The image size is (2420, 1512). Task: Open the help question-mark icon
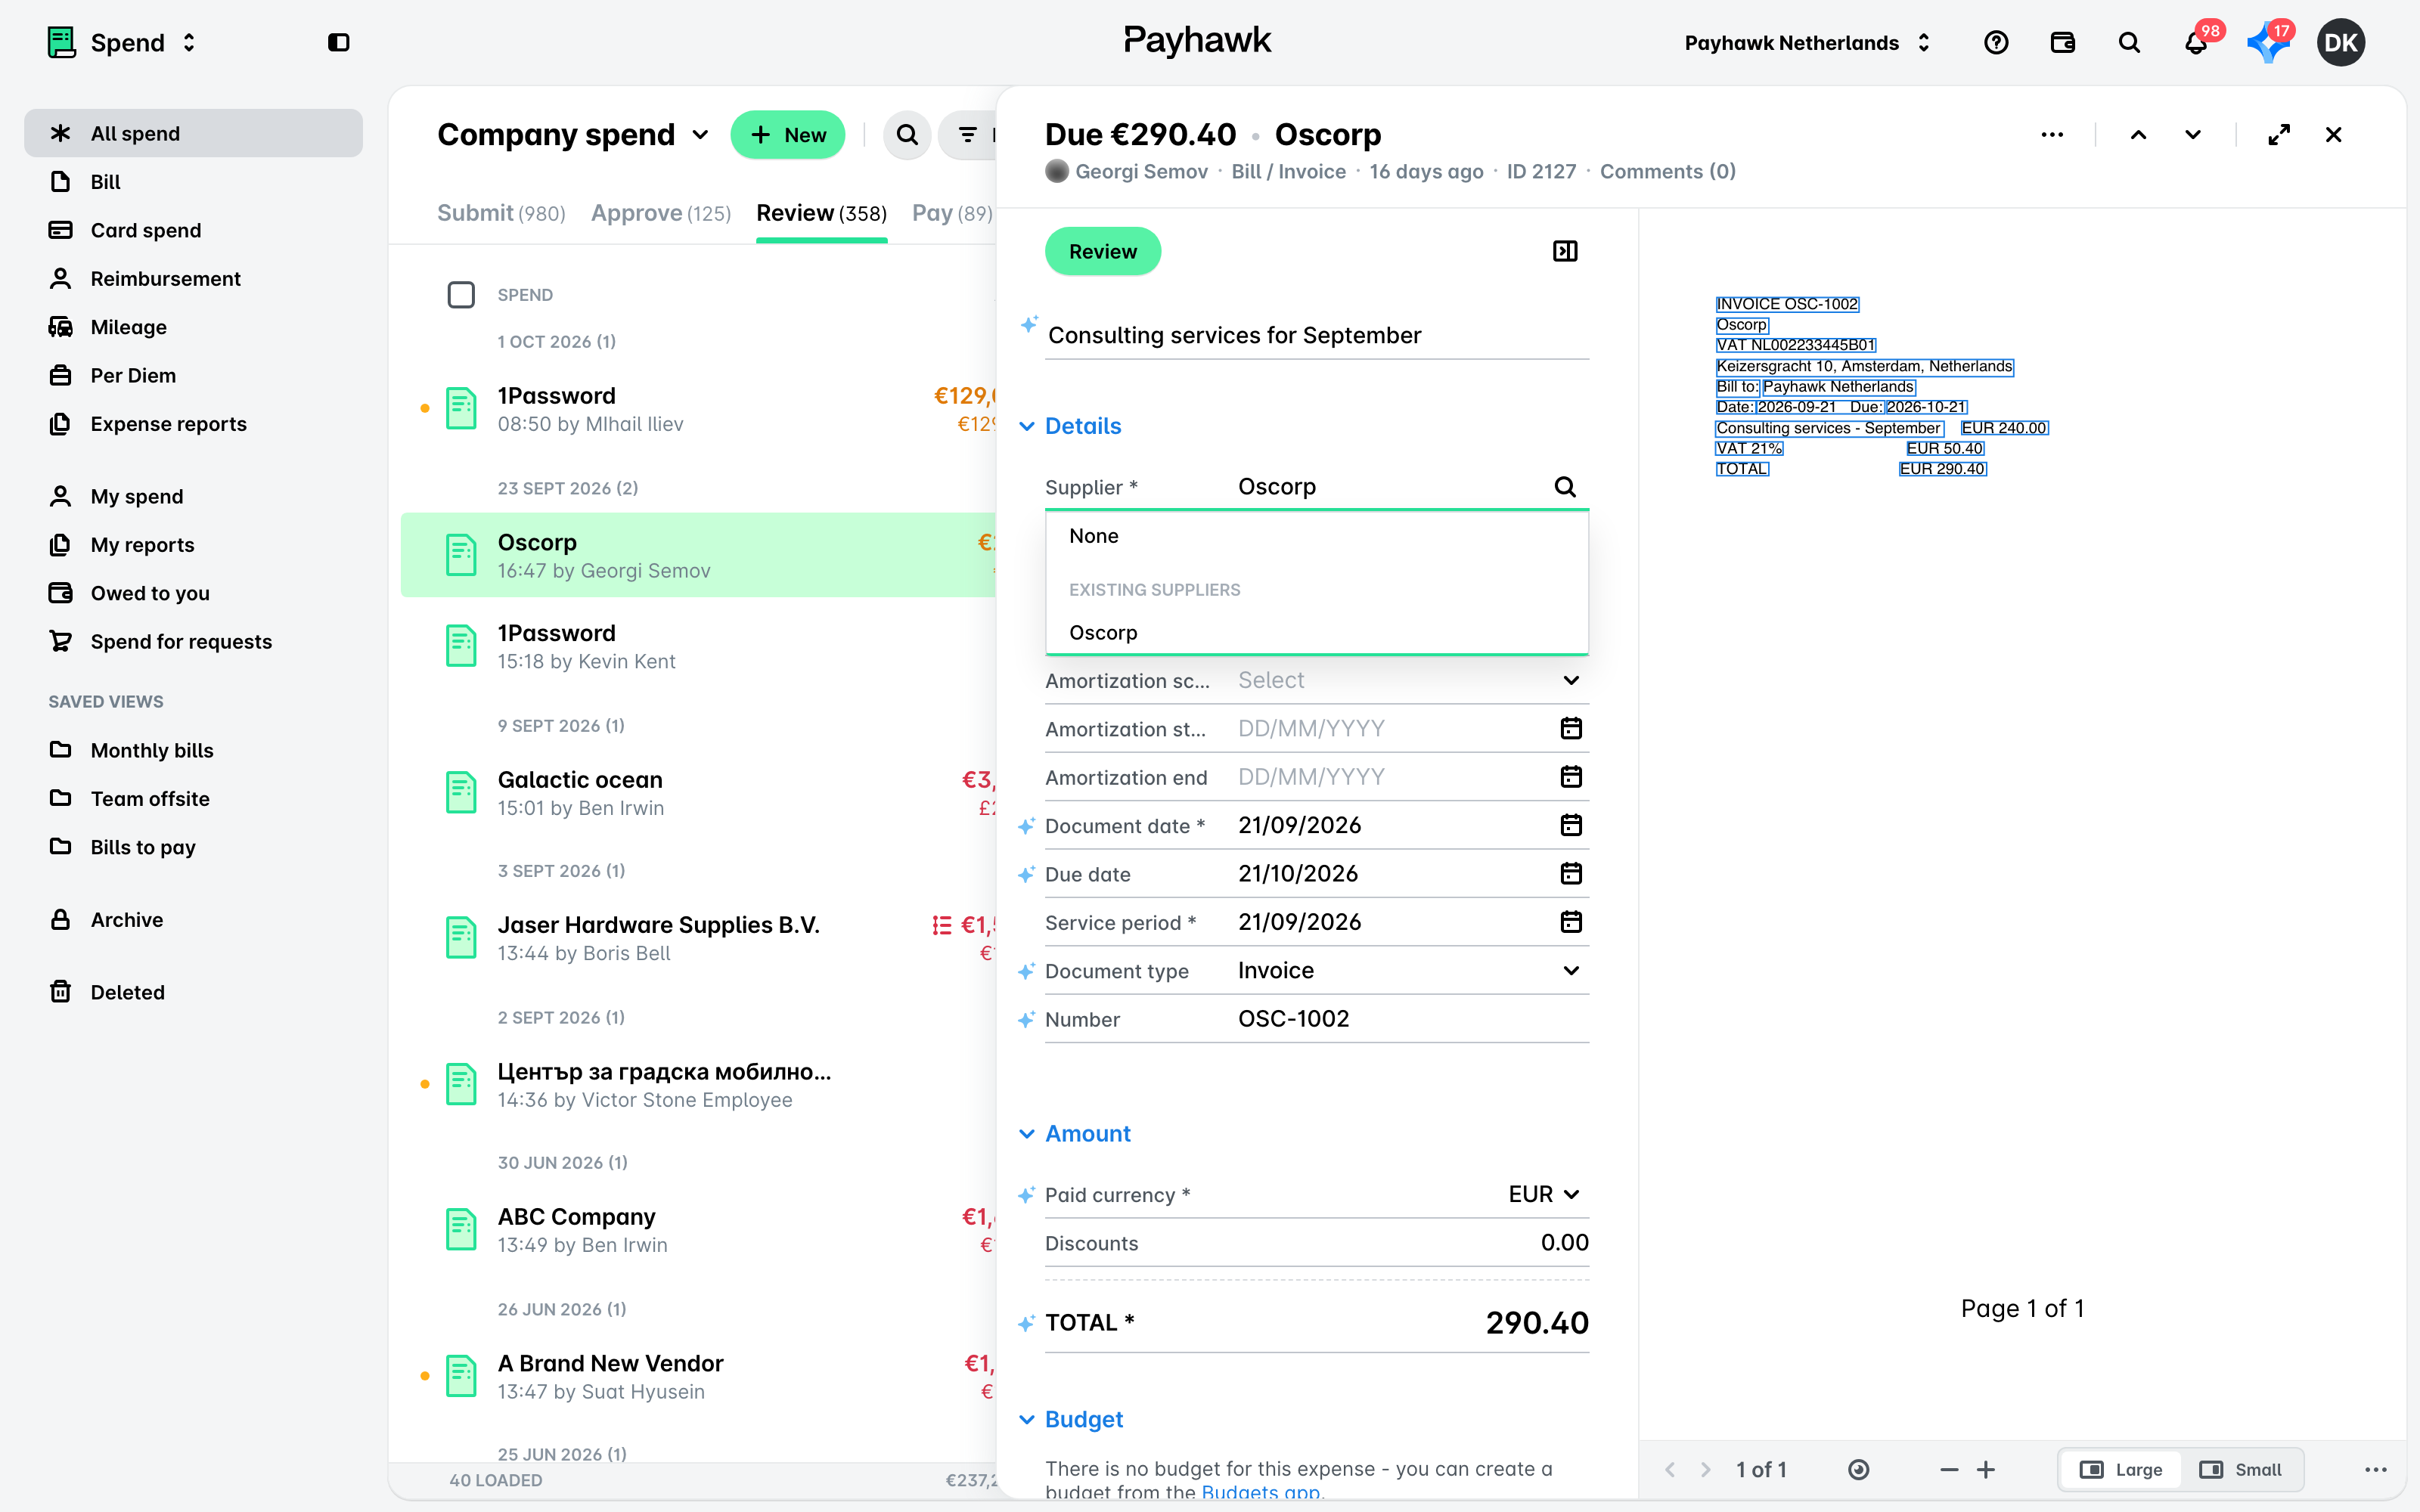(1996, 43)
